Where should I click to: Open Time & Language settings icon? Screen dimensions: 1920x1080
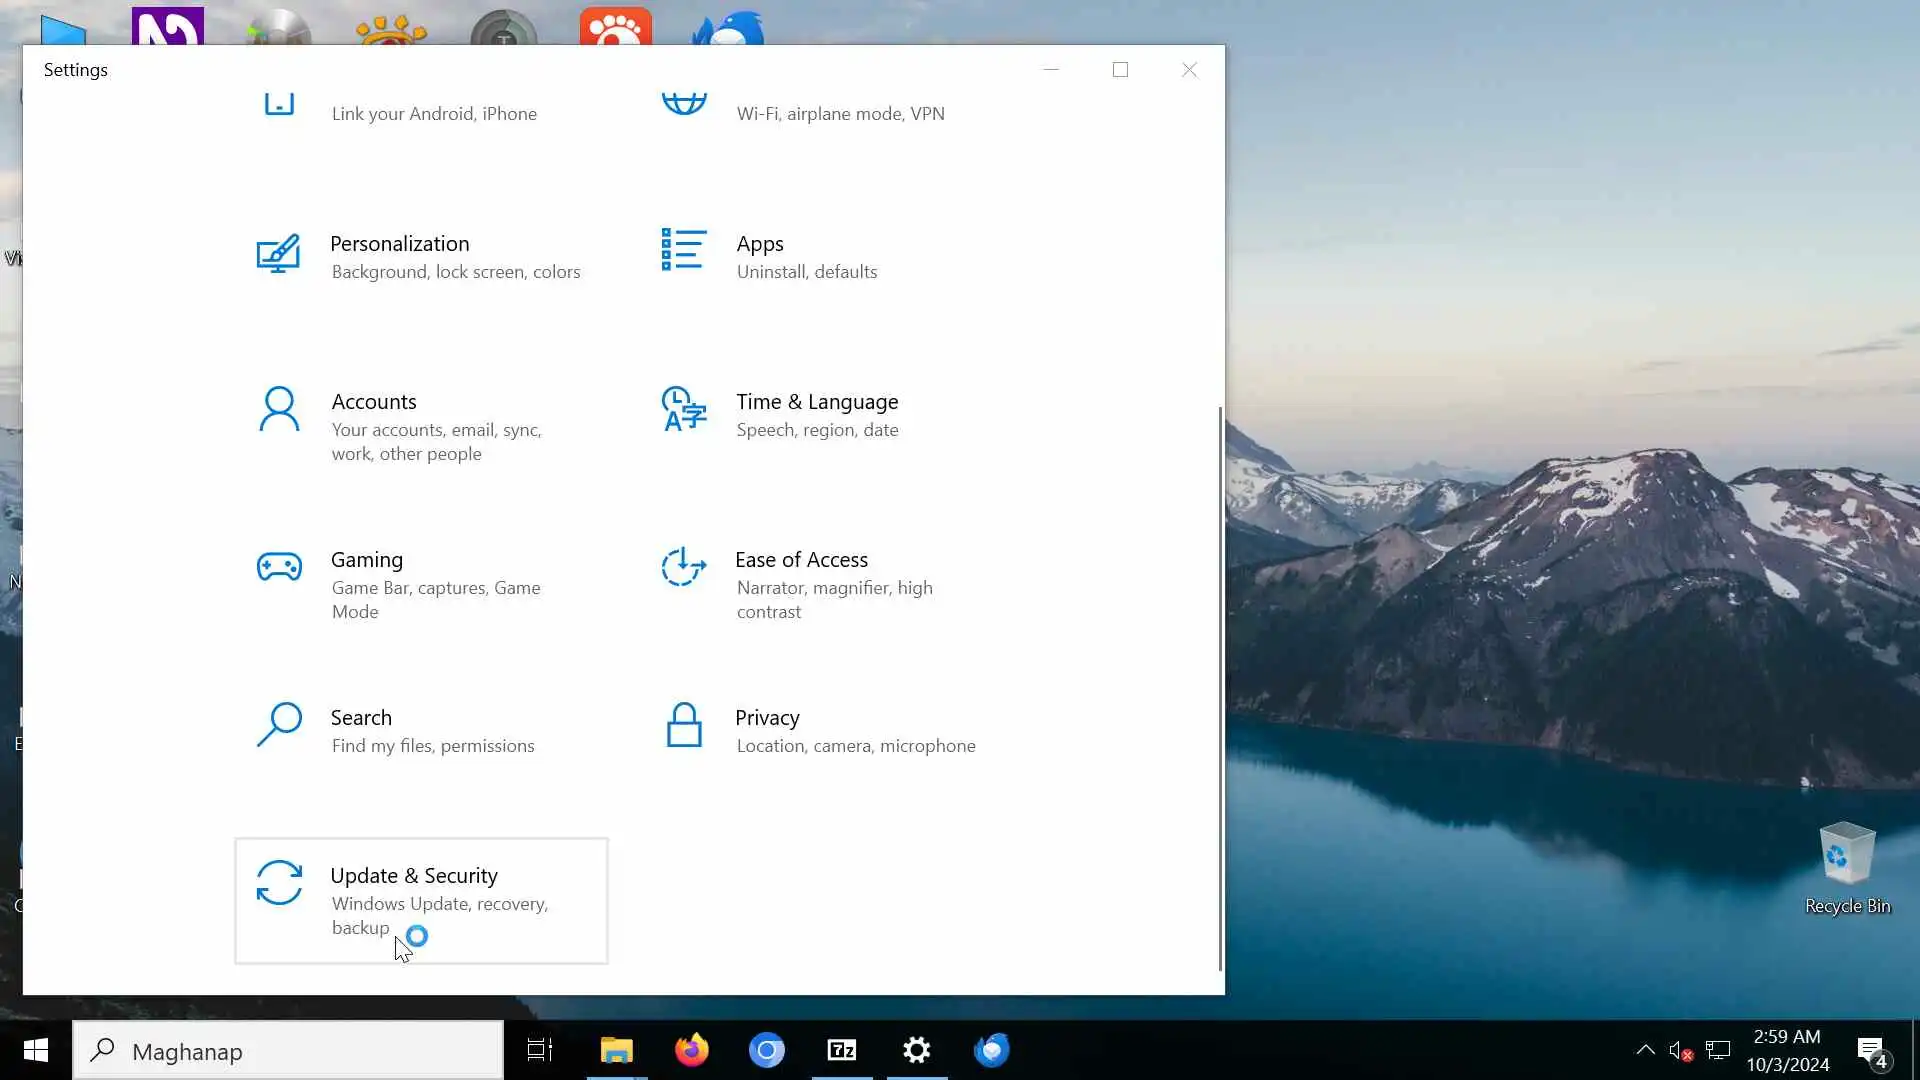point(684,409)
